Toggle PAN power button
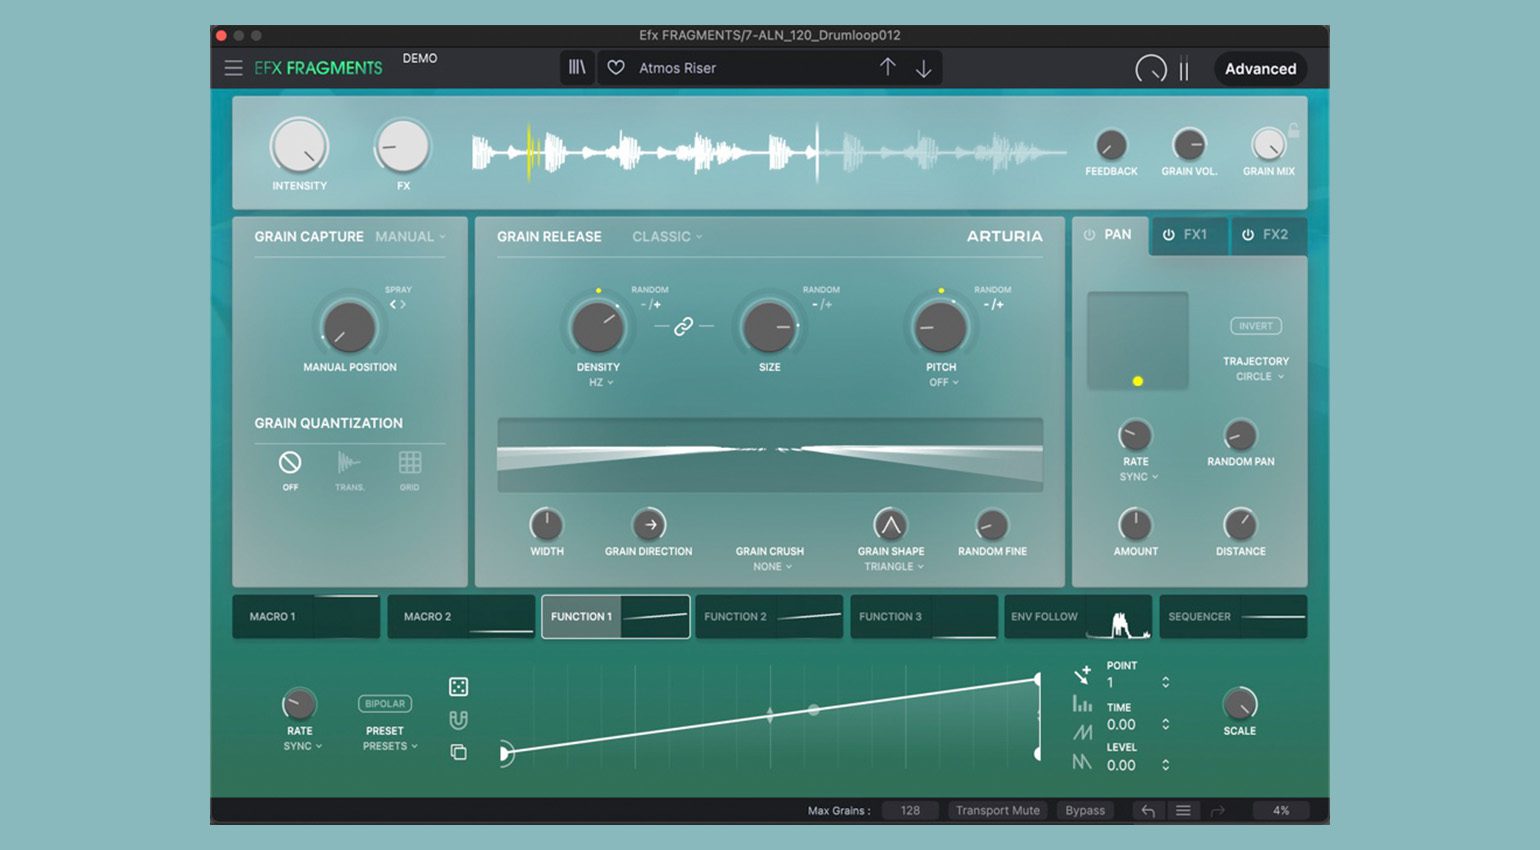 click(1090, 234)
